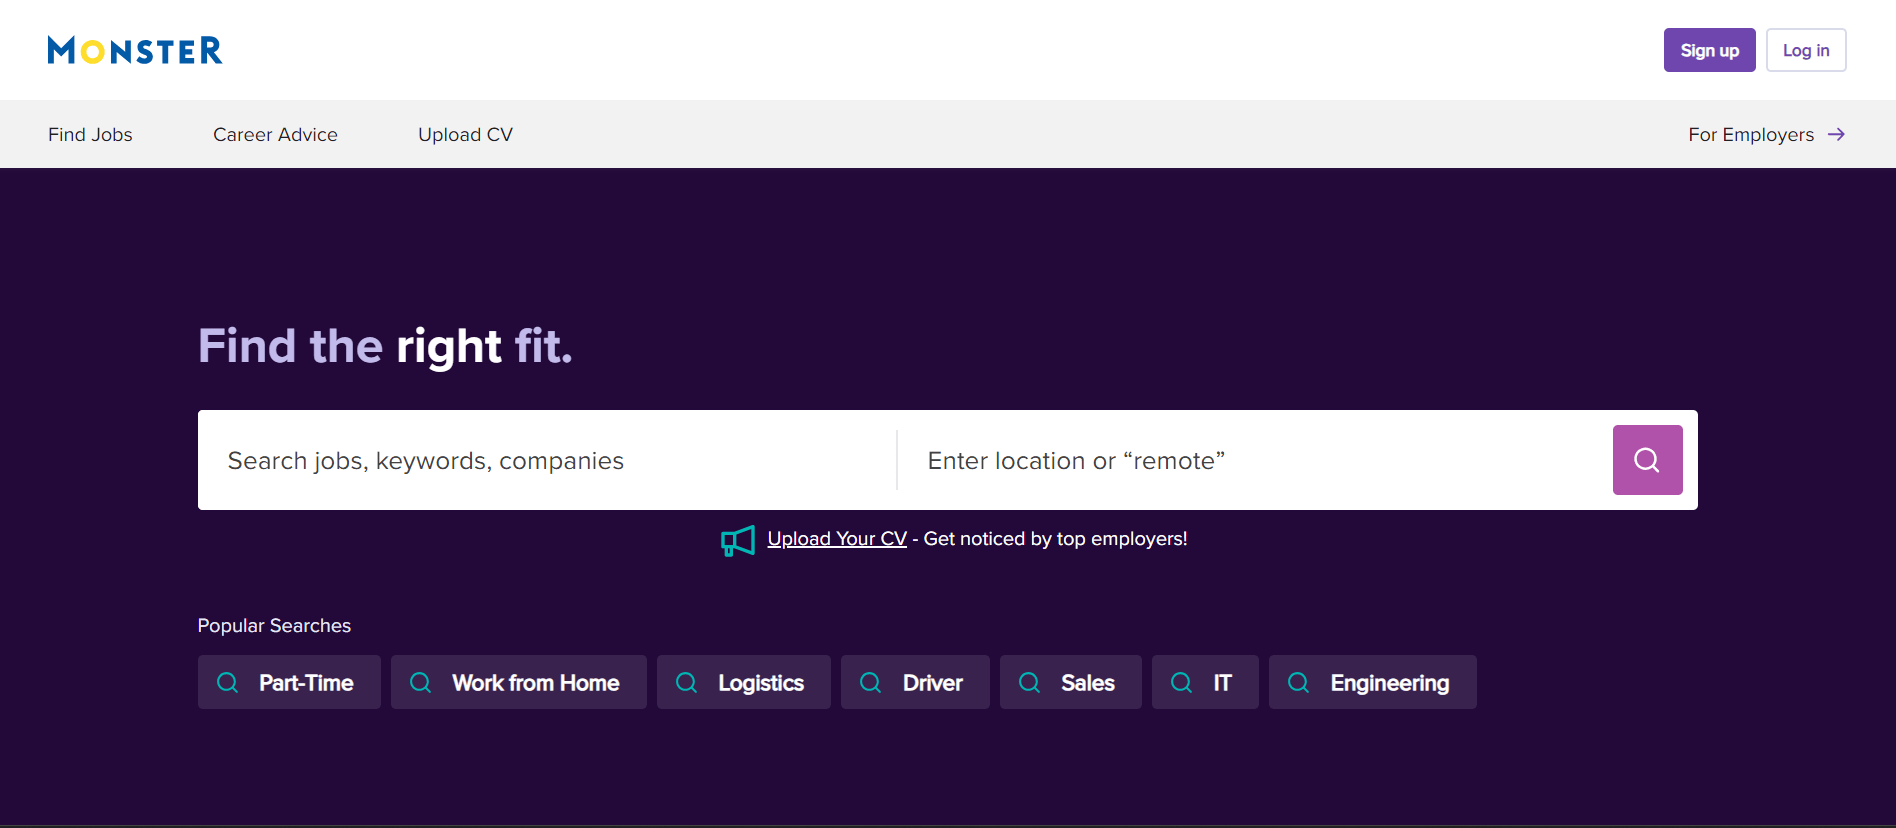1896x828 pixels.
Task: Select the IT popular search
Action: [x=1205, y=682]
